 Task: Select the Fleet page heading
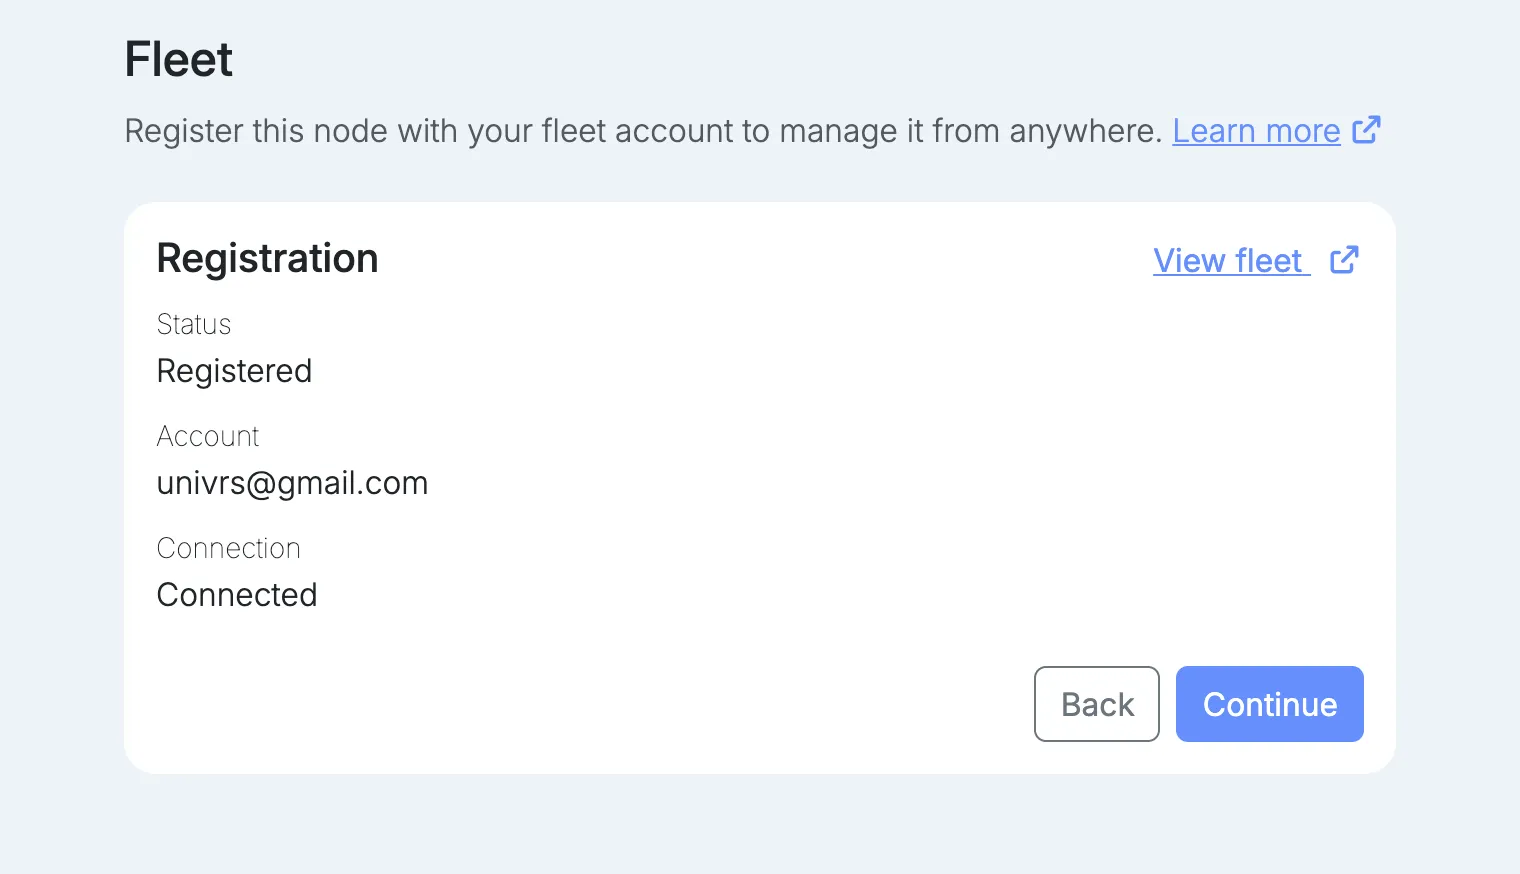click(179, 59)
